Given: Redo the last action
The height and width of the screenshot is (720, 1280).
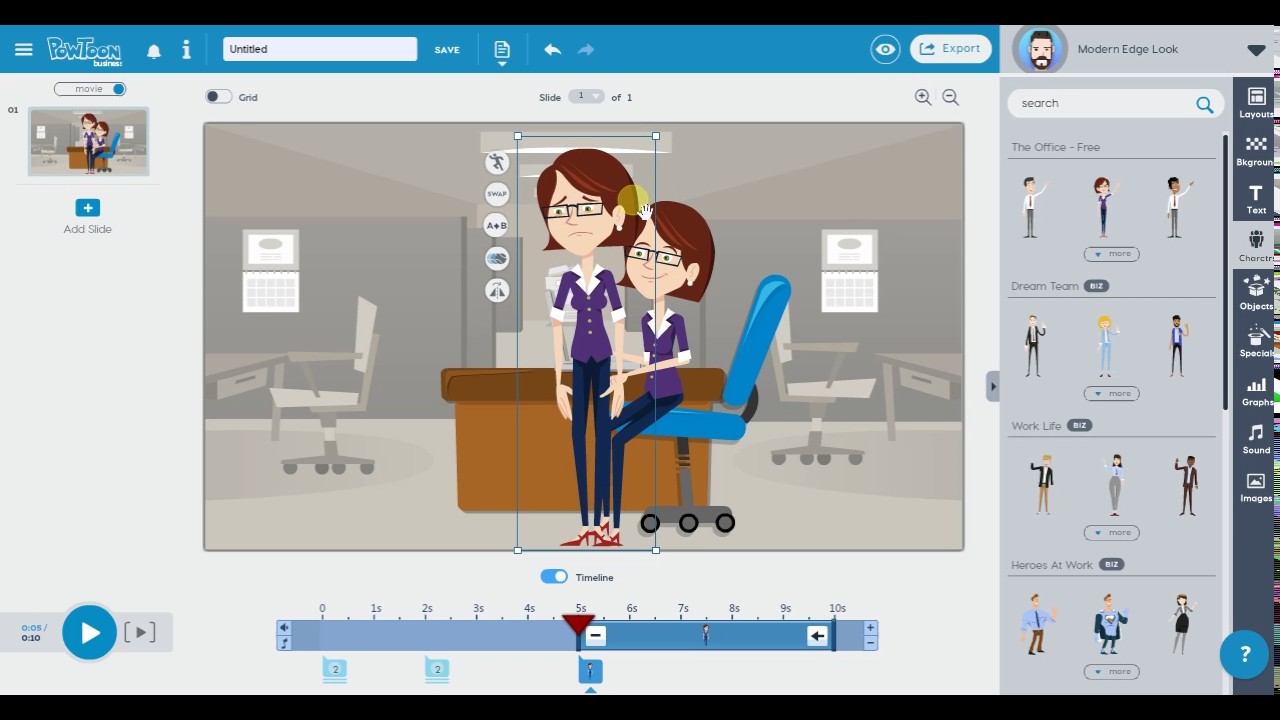Looking at the screenshot, I should 586,49.
